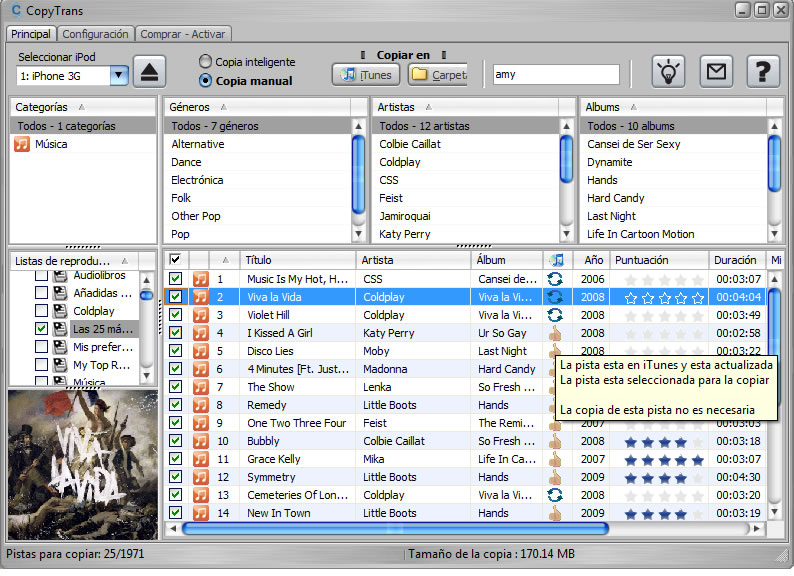Click the Viva la Vida album artwork

click(83, 465)
